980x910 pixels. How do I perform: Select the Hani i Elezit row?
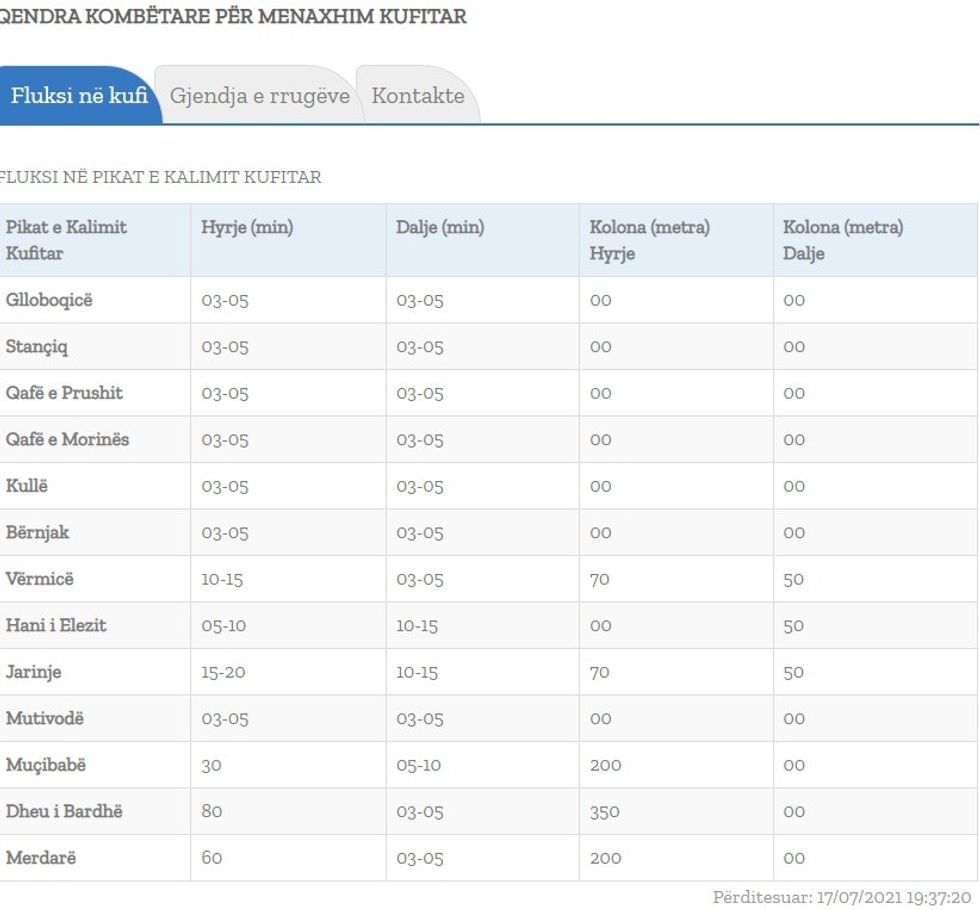point(56,625)
